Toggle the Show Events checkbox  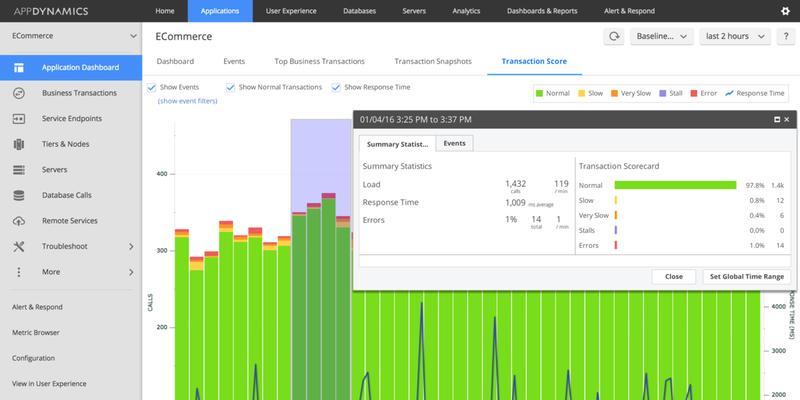pos(151,87)
